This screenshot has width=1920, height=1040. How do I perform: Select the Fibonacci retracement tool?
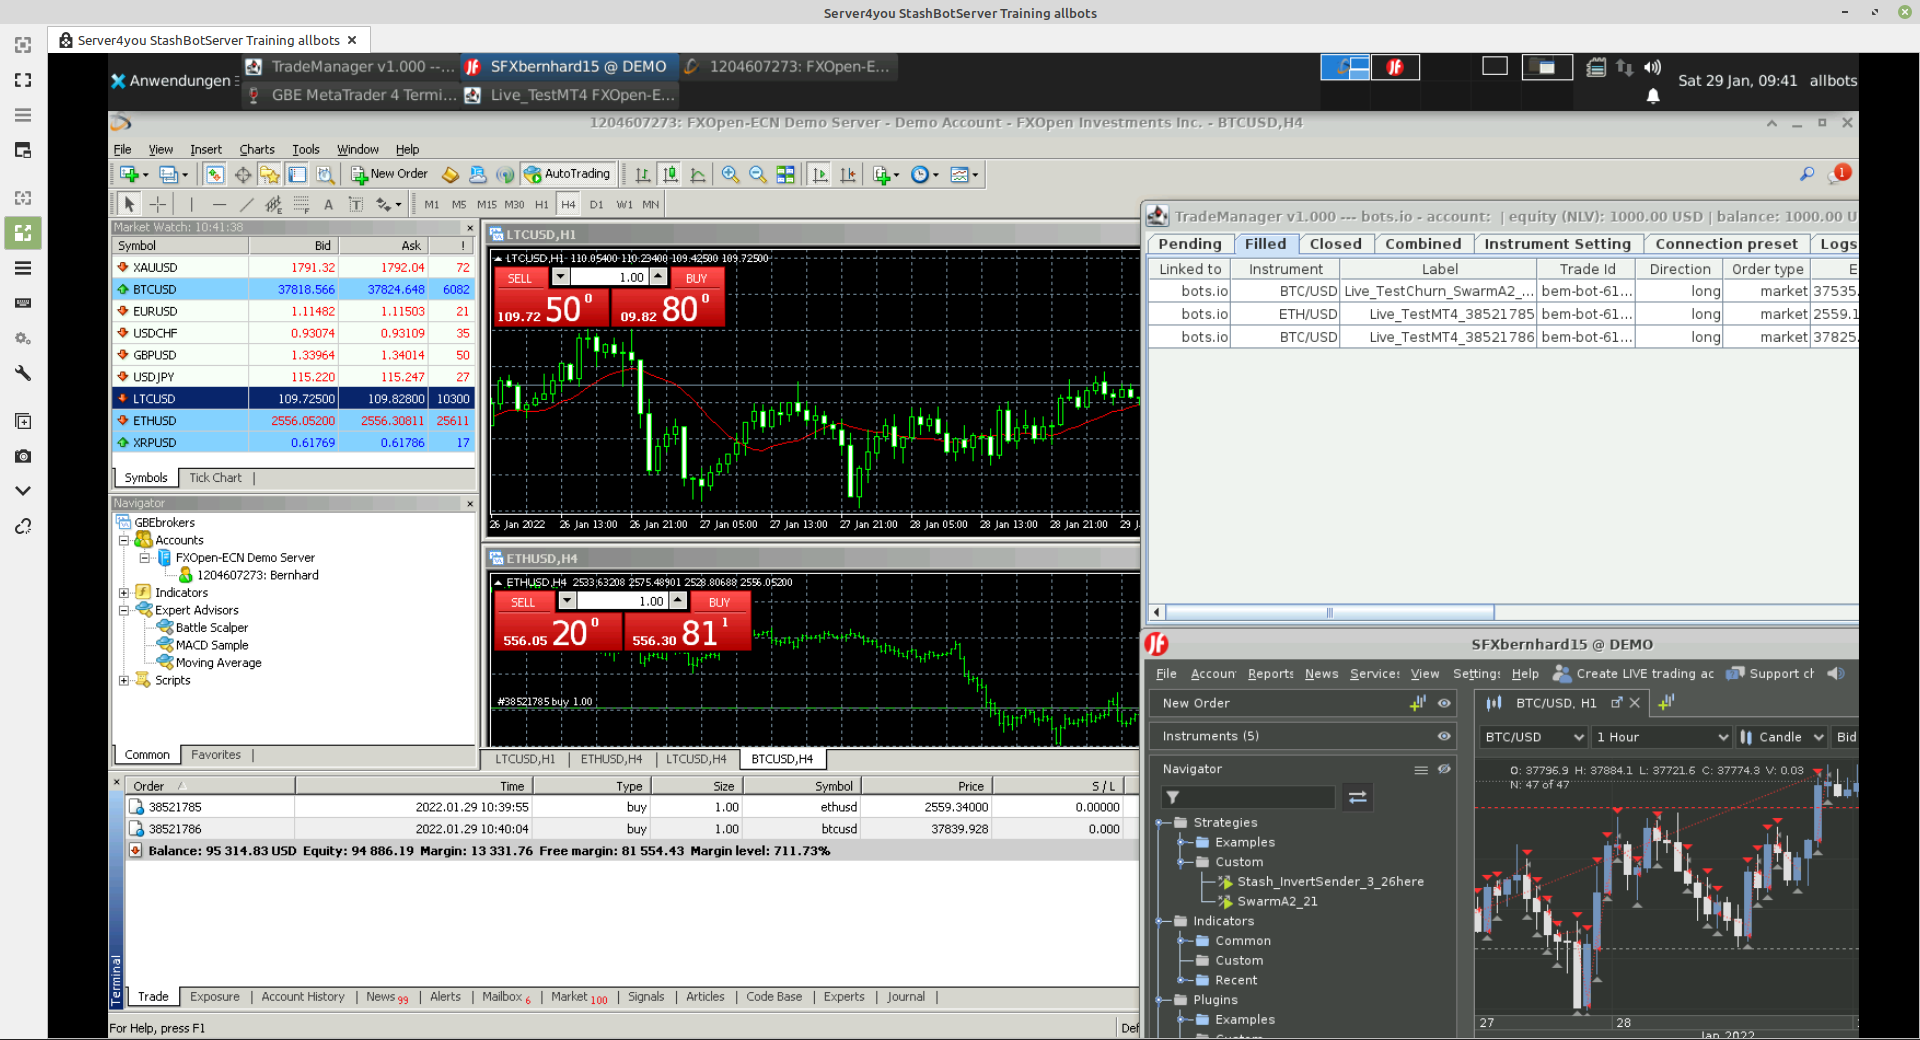301,204
